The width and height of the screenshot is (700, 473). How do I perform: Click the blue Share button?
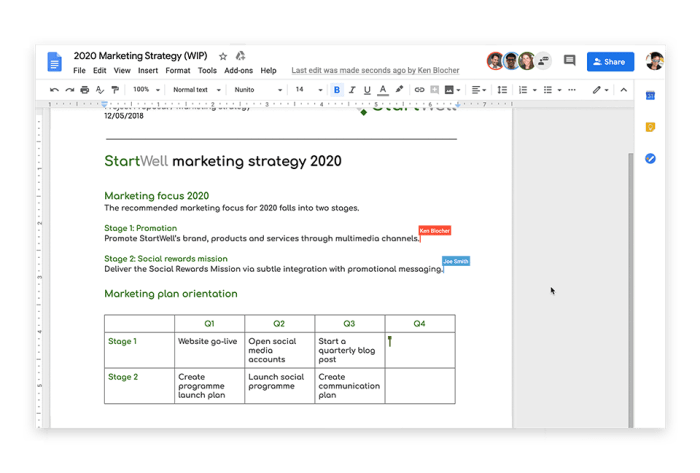[x=610, y=62]
